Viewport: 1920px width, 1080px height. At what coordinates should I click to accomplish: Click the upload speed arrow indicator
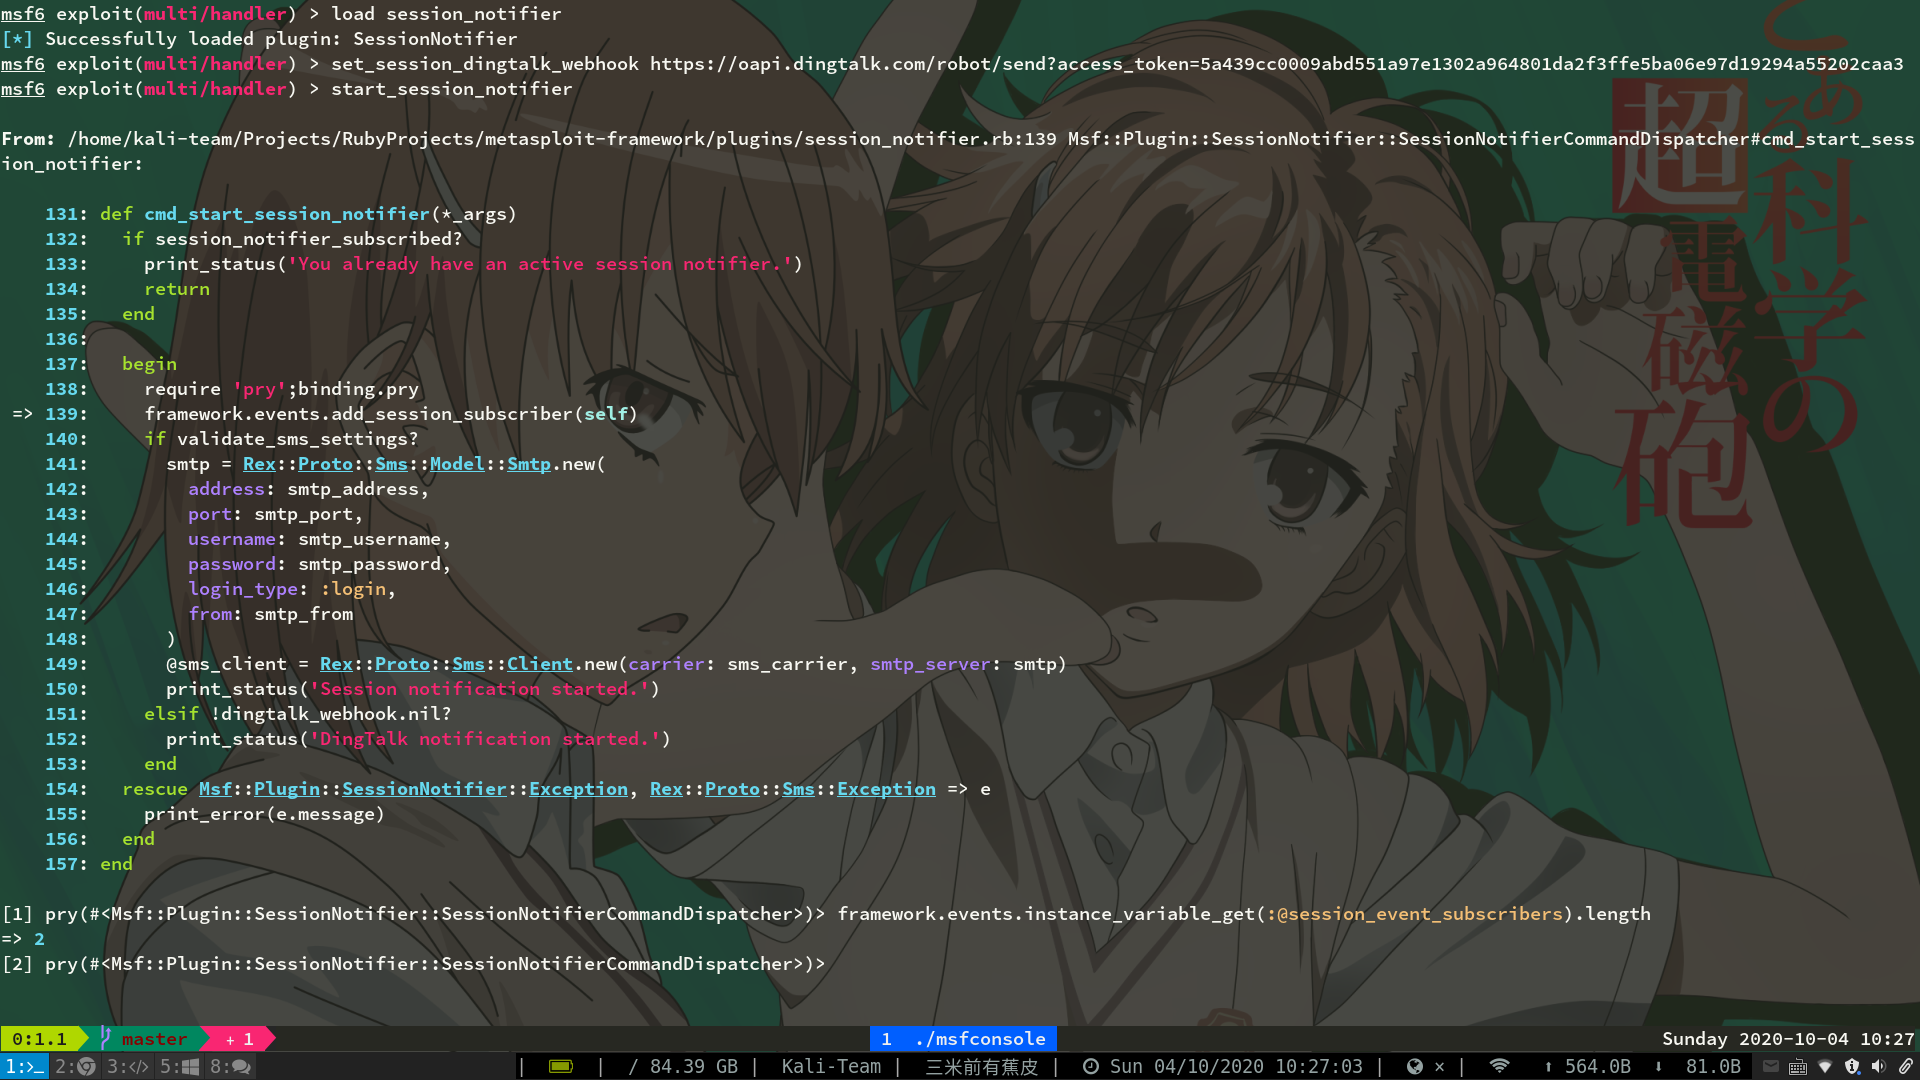coord(1548,1067)
